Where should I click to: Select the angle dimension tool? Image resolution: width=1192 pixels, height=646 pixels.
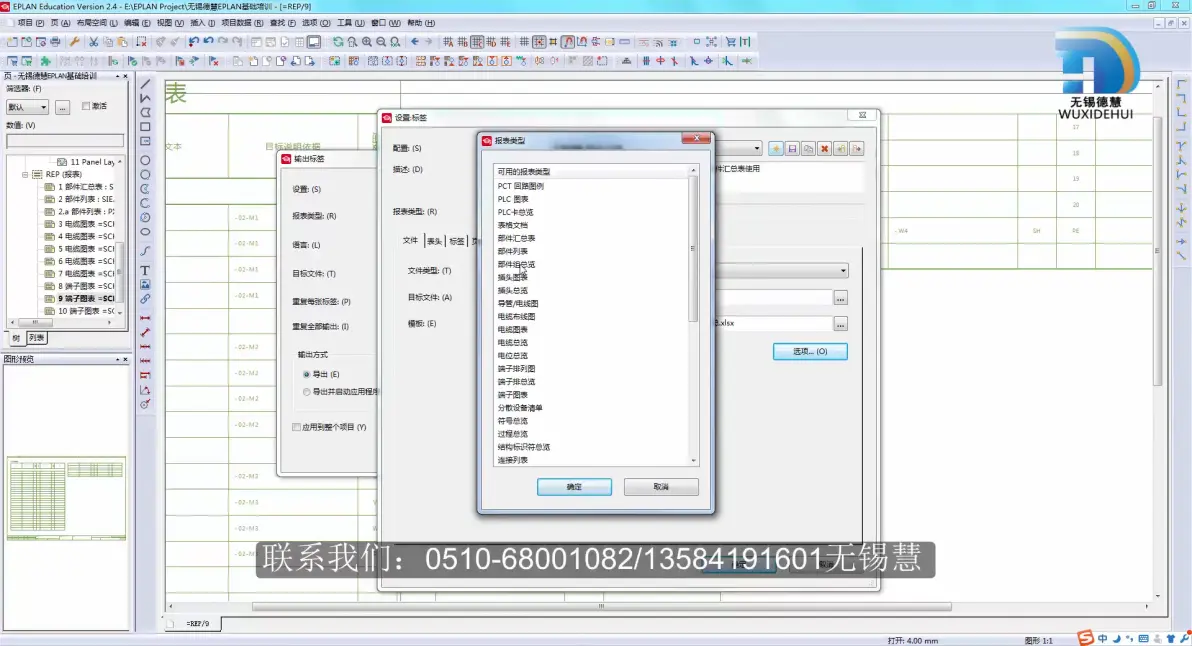click(145, 390)
